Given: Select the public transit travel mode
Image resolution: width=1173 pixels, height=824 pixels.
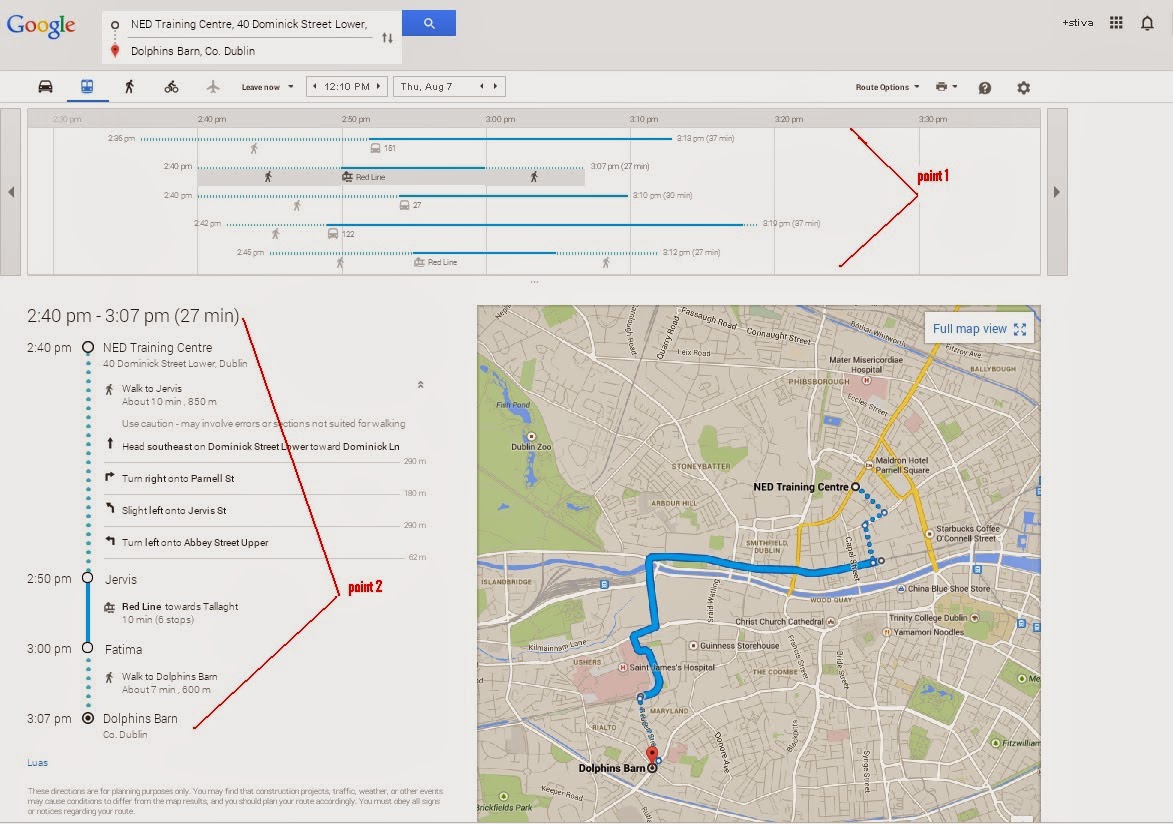Looking at the screenshot, I should pyautogui.click(x=88, y=87).
